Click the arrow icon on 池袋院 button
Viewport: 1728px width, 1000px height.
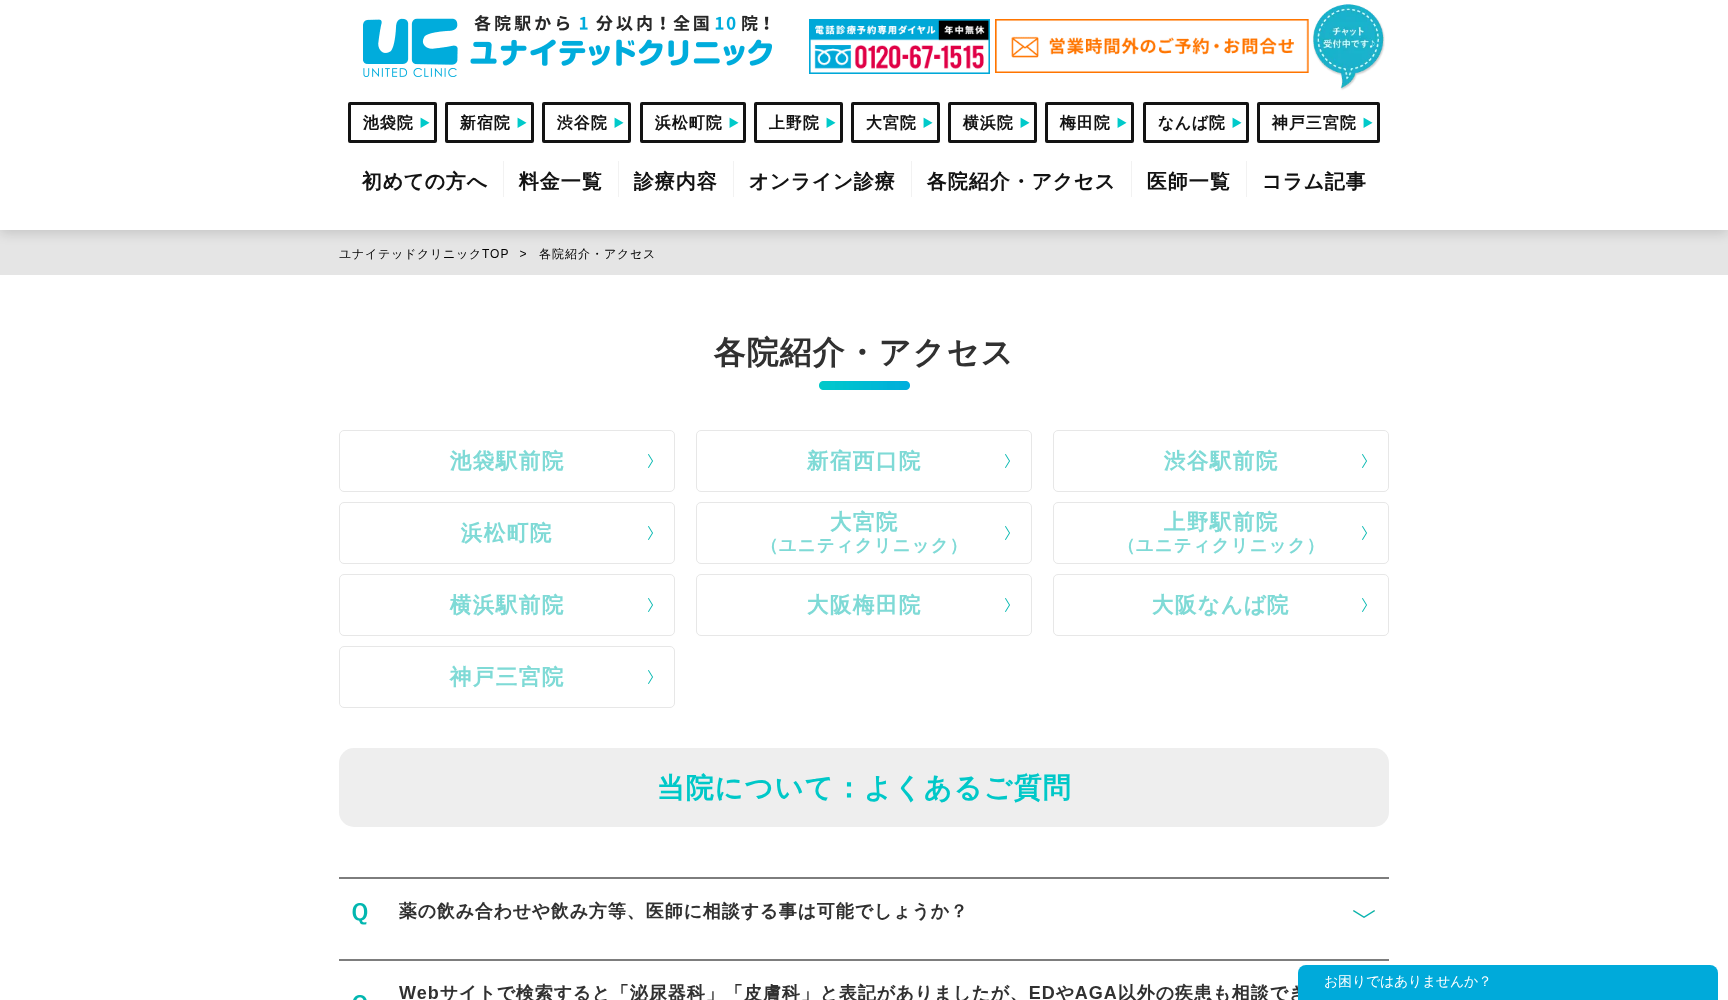pos(424,122)
